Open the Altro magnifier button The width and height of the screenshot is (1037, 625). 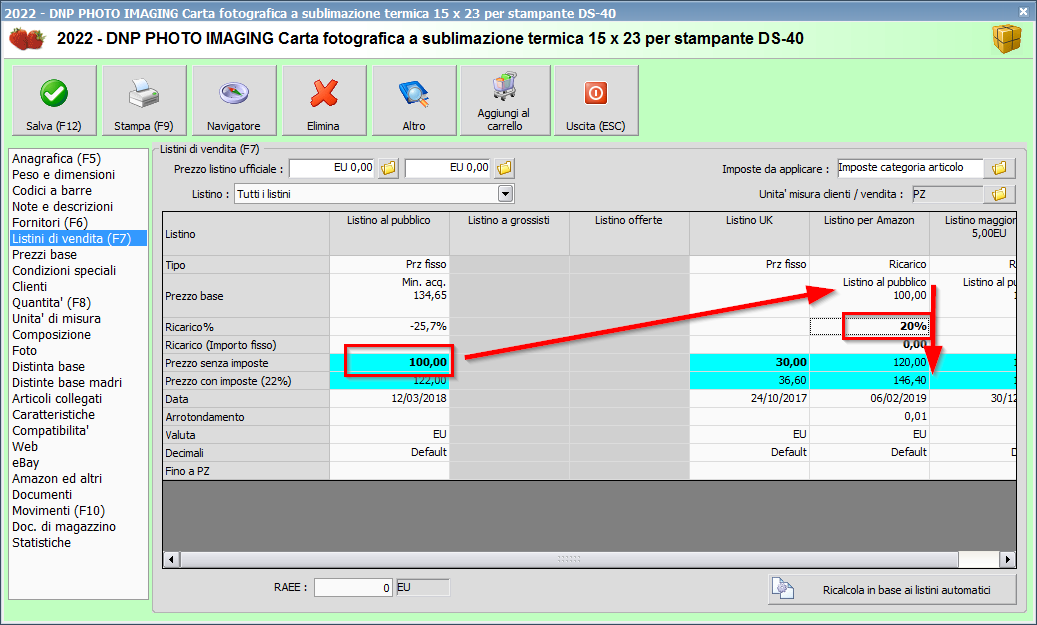click(x=414, y=101)
